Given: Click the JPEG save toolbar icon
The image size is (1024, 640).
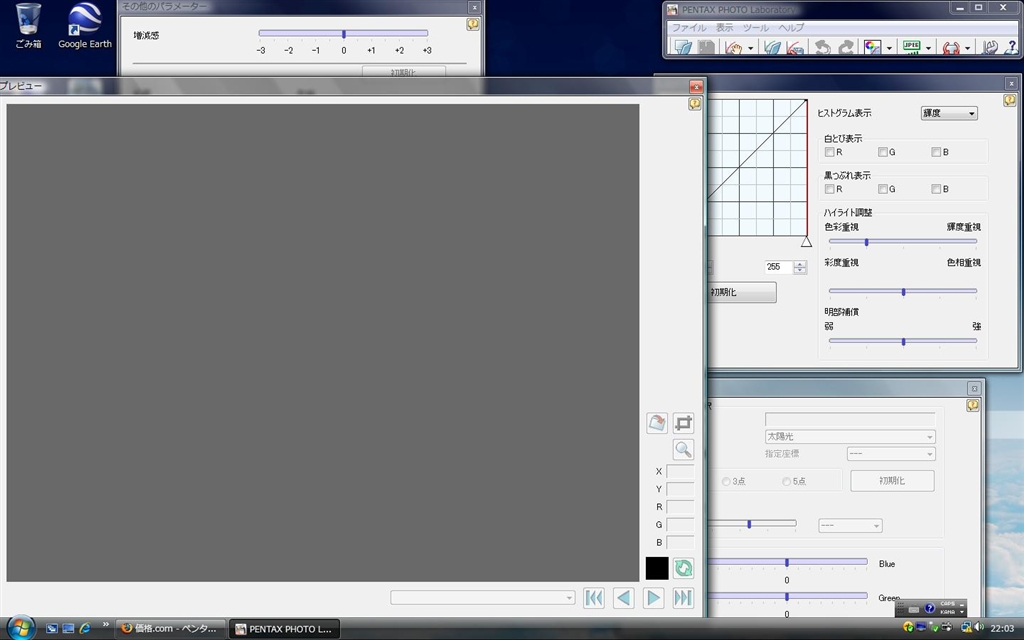Looking at the screenshot, I should pos(911,47).
